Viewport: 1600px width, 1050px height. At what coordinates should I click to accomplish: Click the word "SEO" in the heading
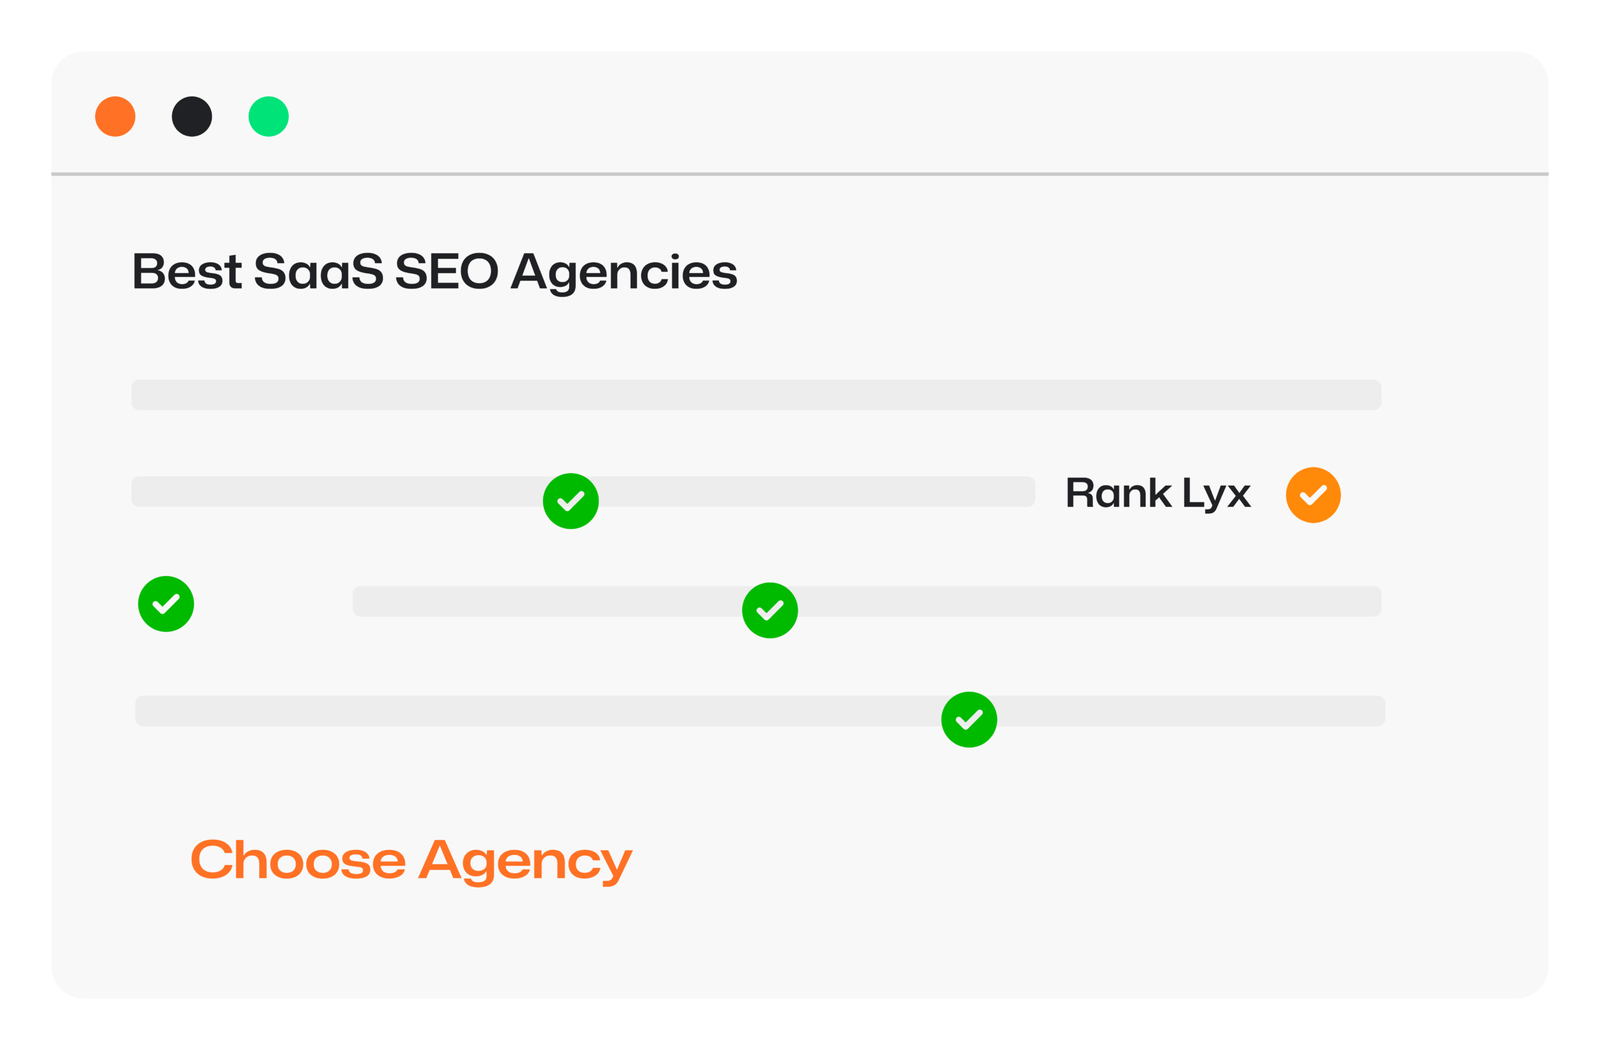pyautogui.click(x=446, y=272)
